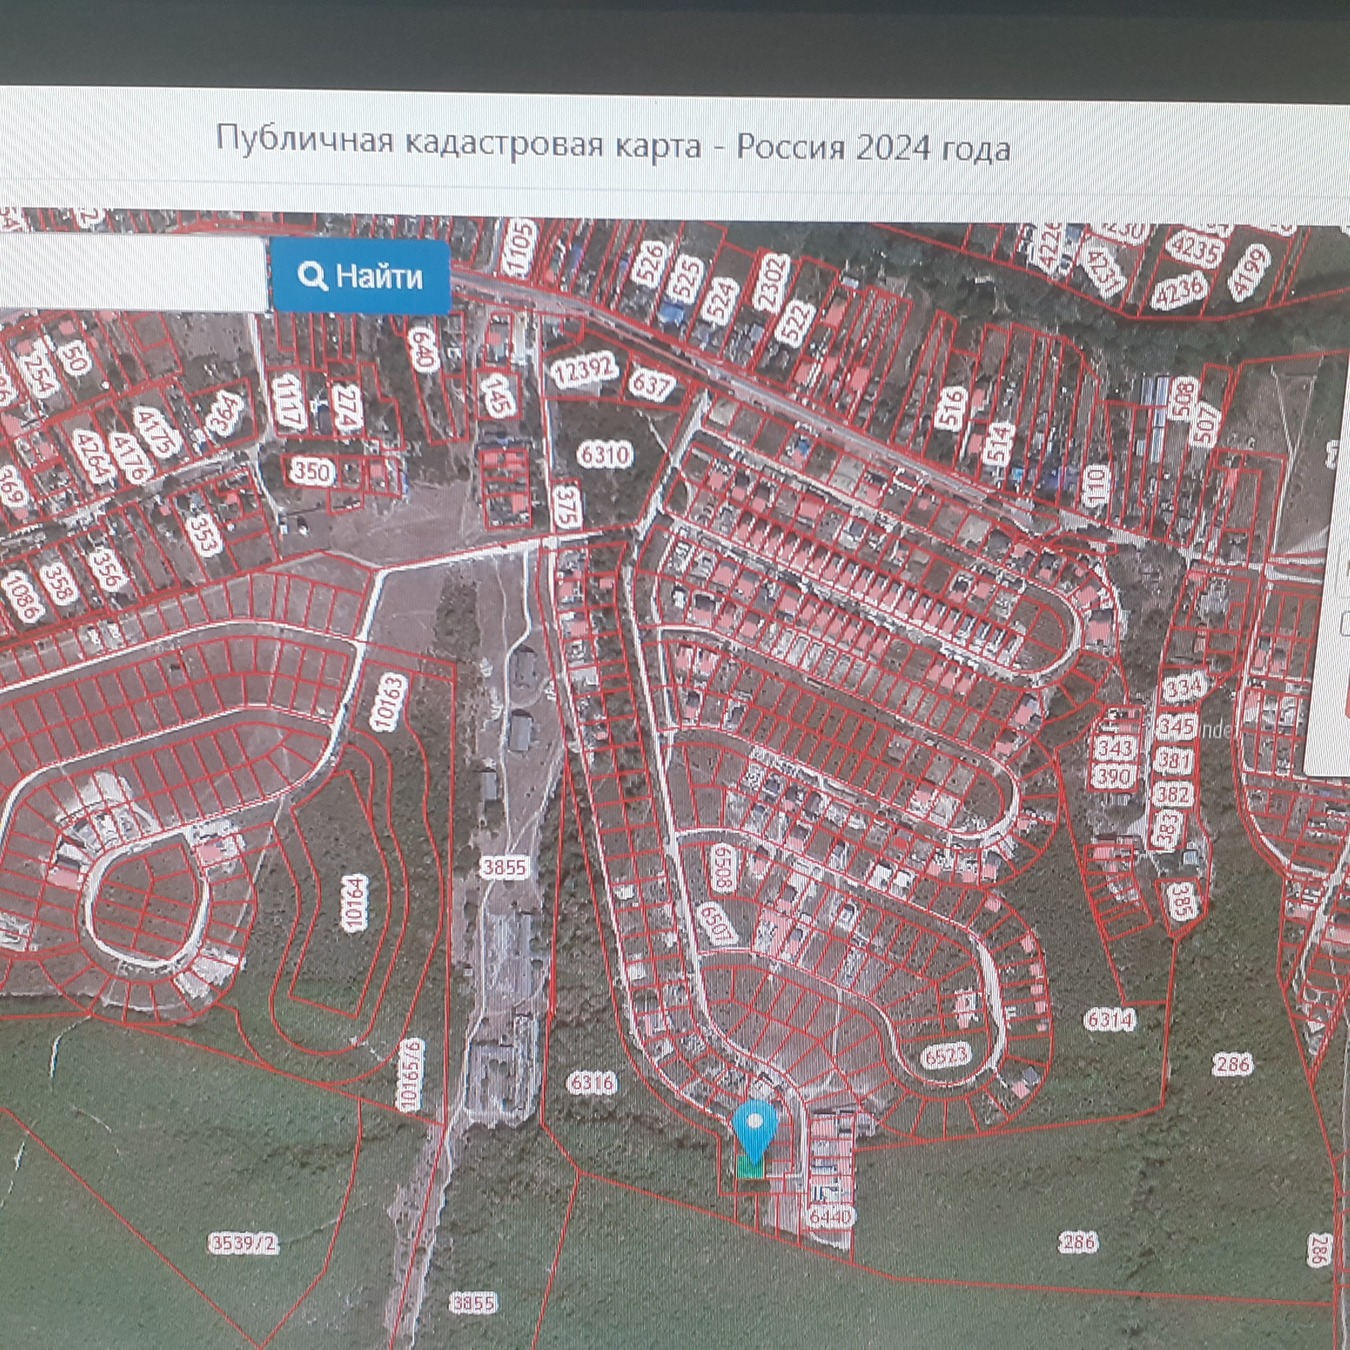
Task: Click the Найти search button
Action: pyautogui.click(x=360, y=276)
